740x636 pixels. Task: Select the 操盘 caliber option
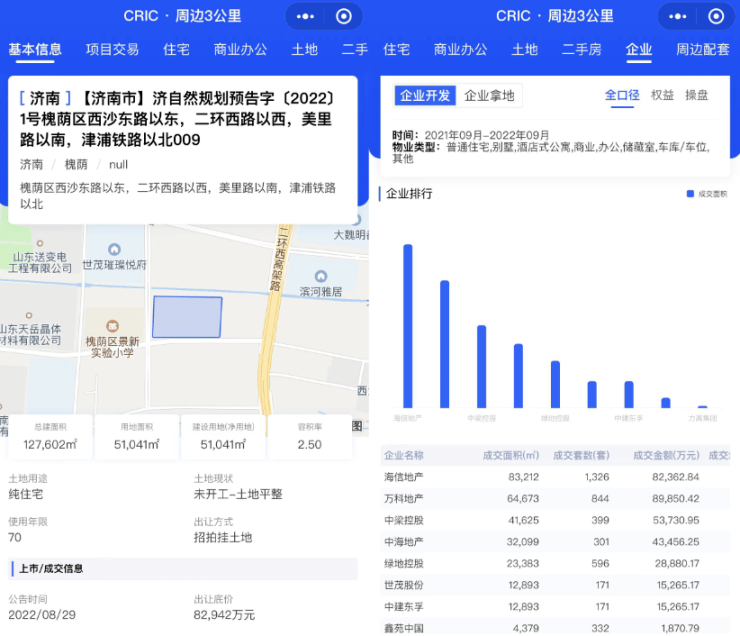(x=696, y=95)
